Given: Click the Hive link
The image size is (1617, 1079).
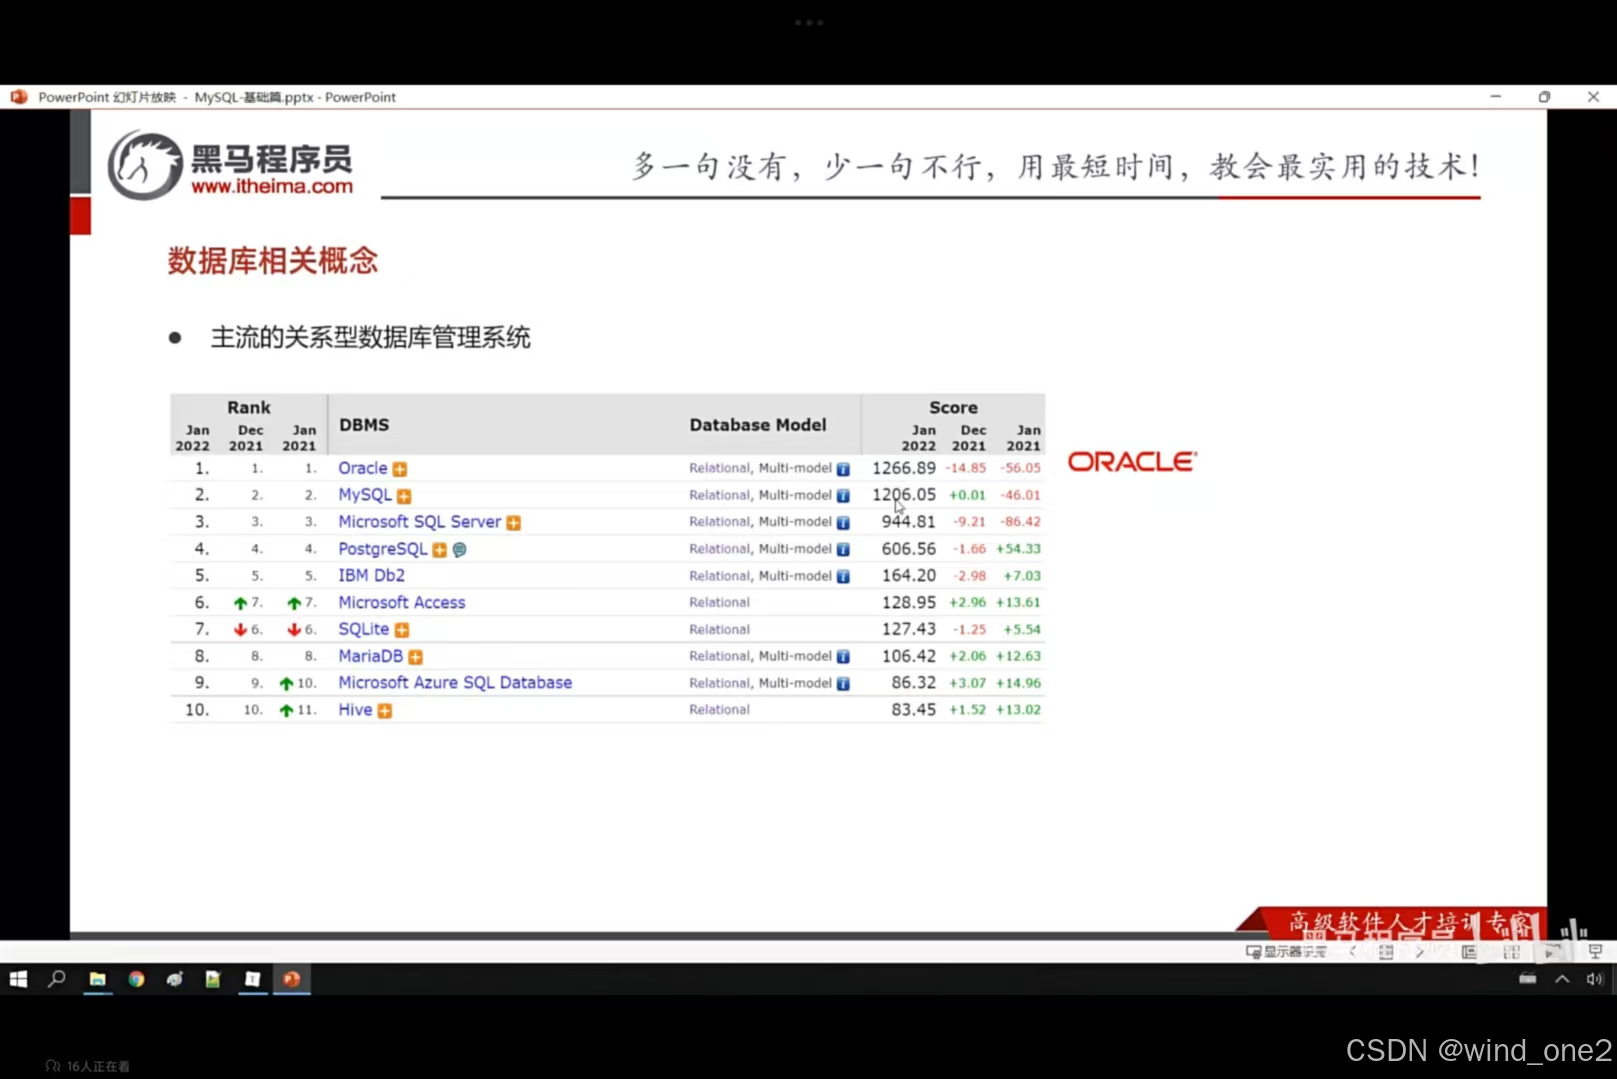Looking at the screenshot, I should tap(355, 710).
